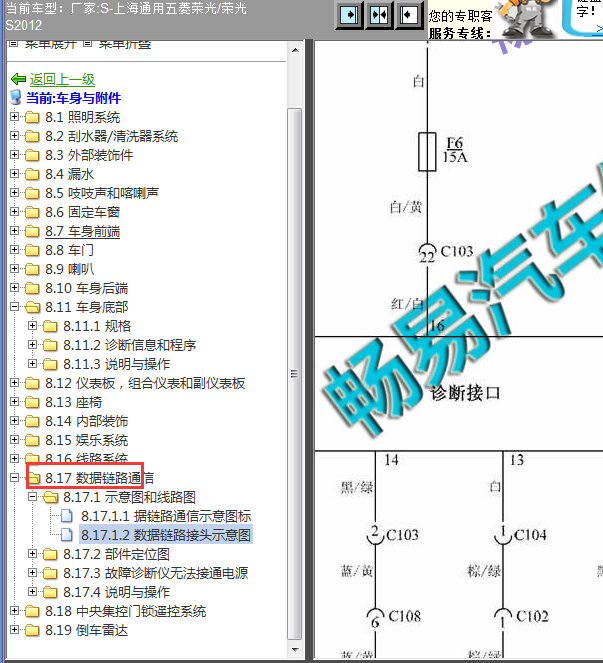Select 8.17.3 故障诊断仪无法接通电源
The width and height of the screenshot is (603, 663).
click(155, 573)
